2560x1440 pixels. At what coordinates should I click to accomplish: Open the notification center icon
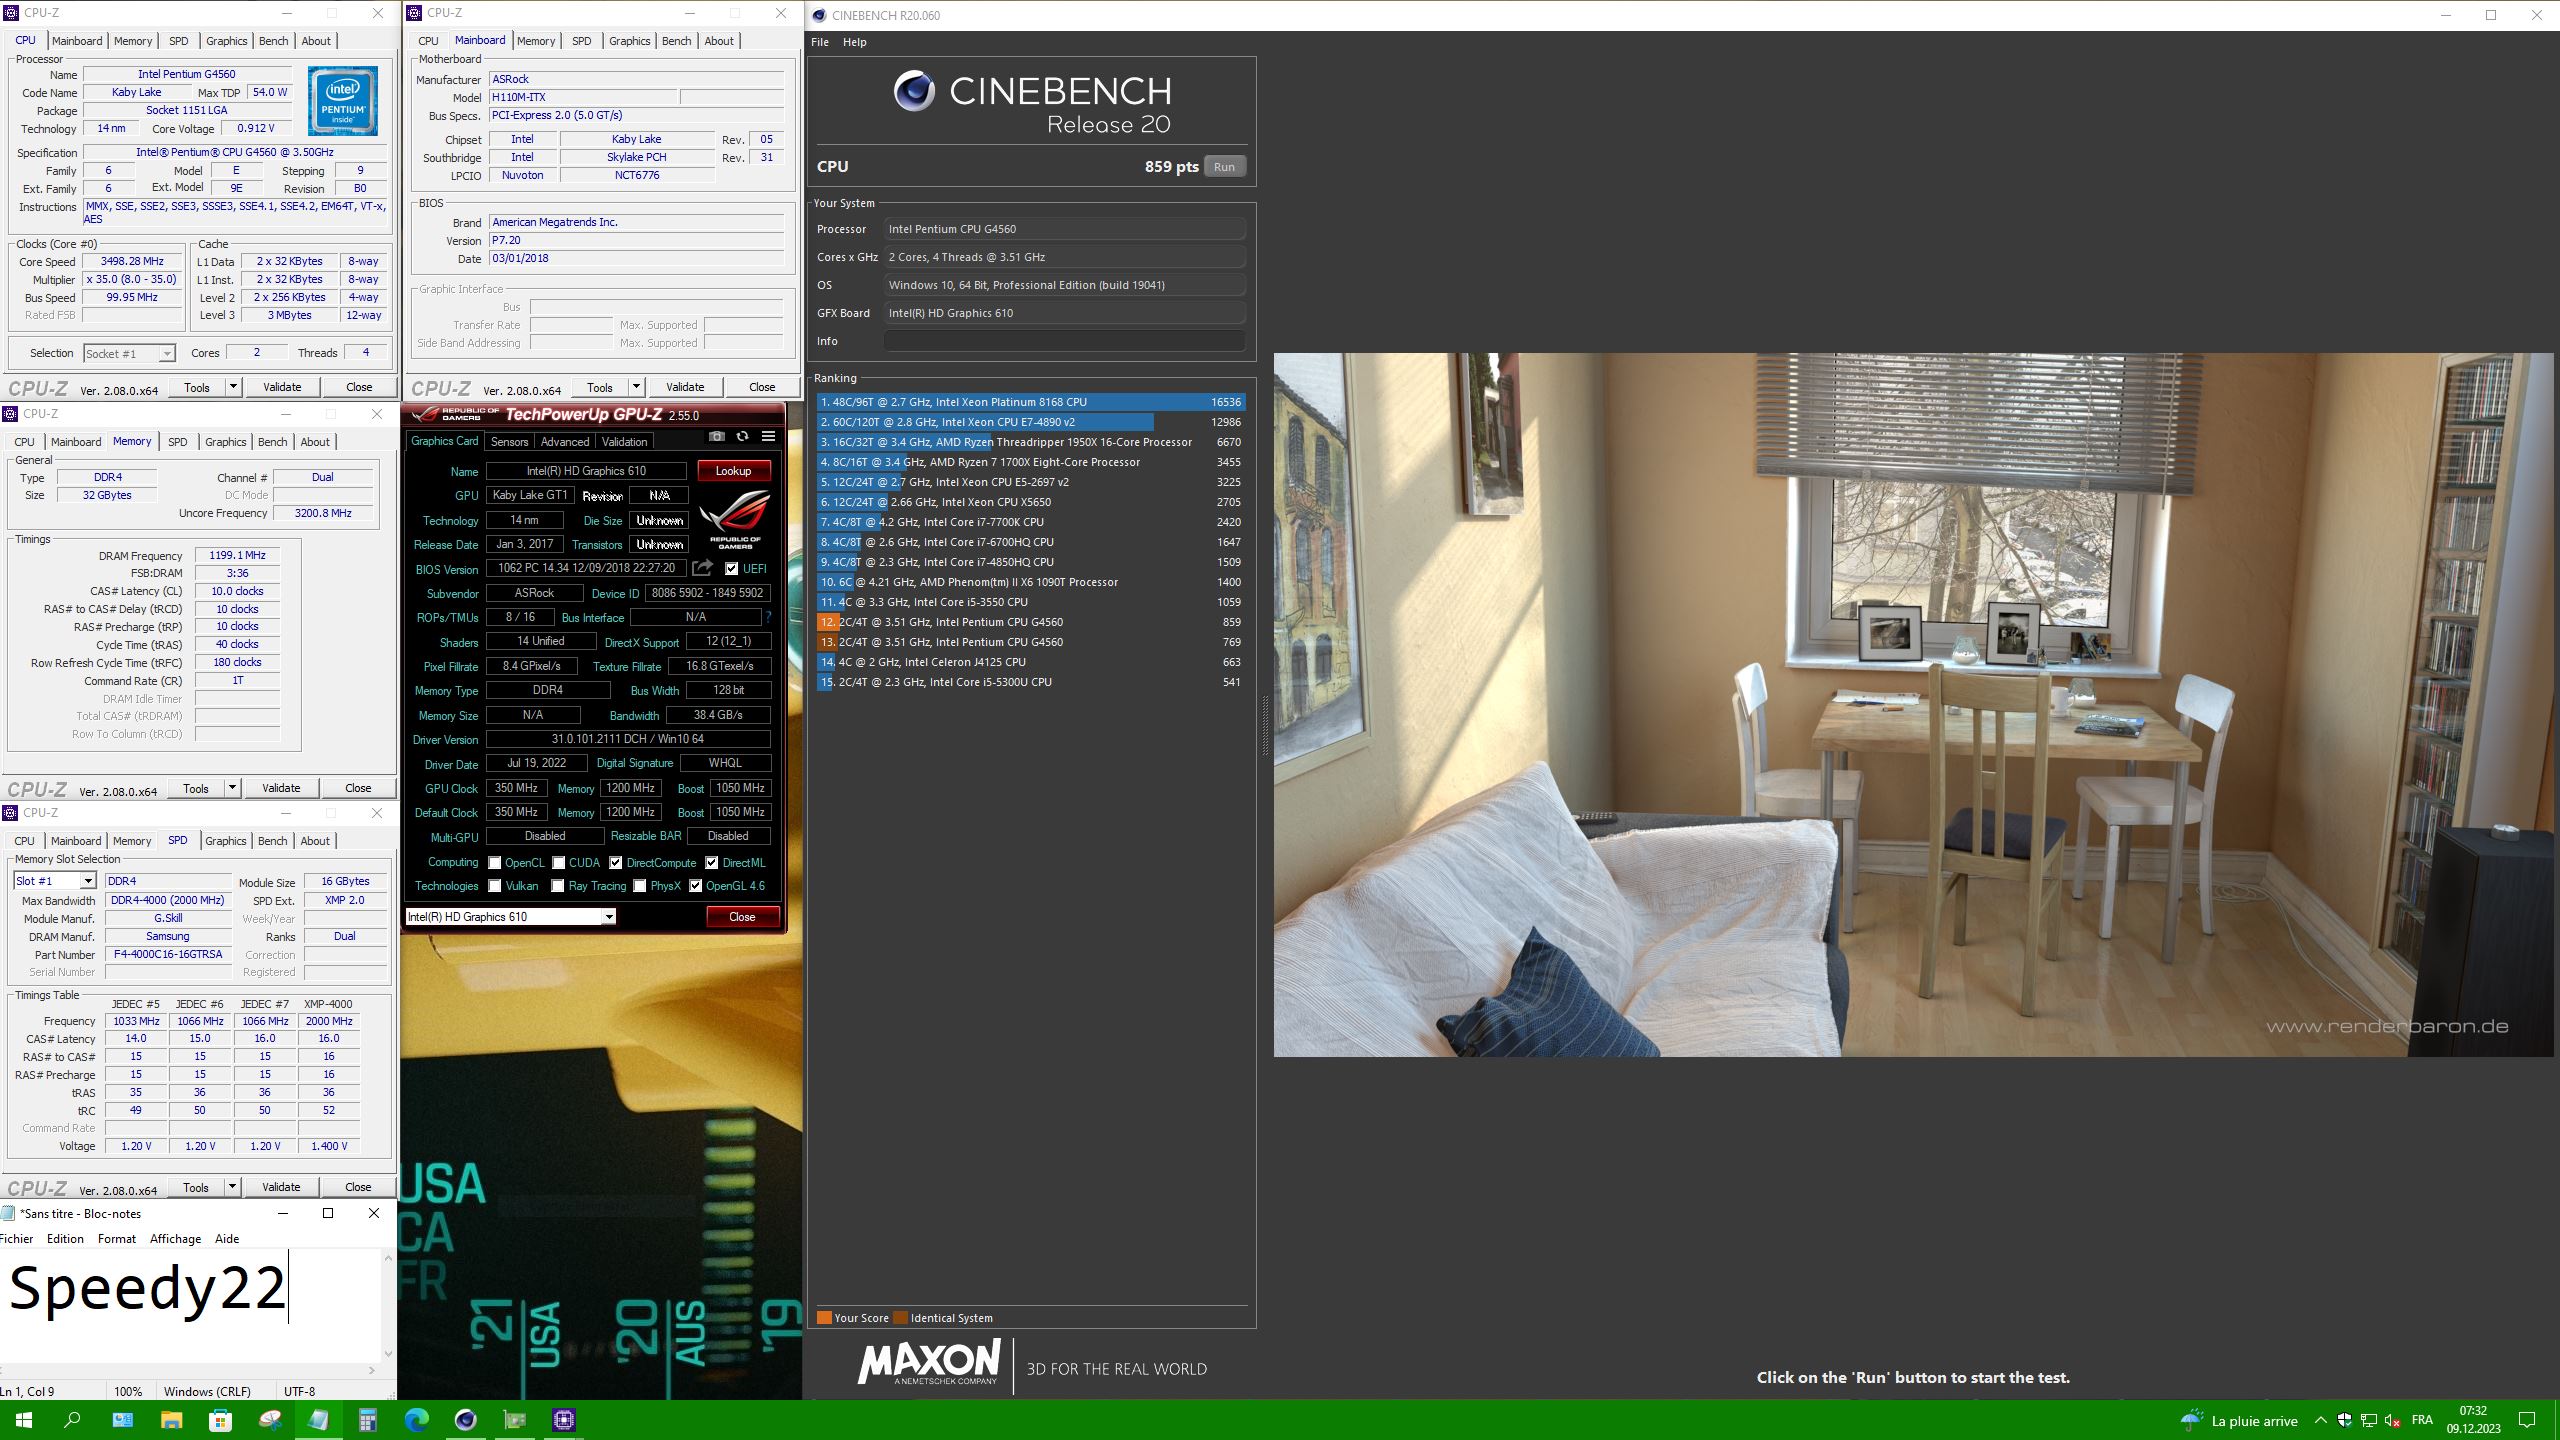[2527, 1420]
